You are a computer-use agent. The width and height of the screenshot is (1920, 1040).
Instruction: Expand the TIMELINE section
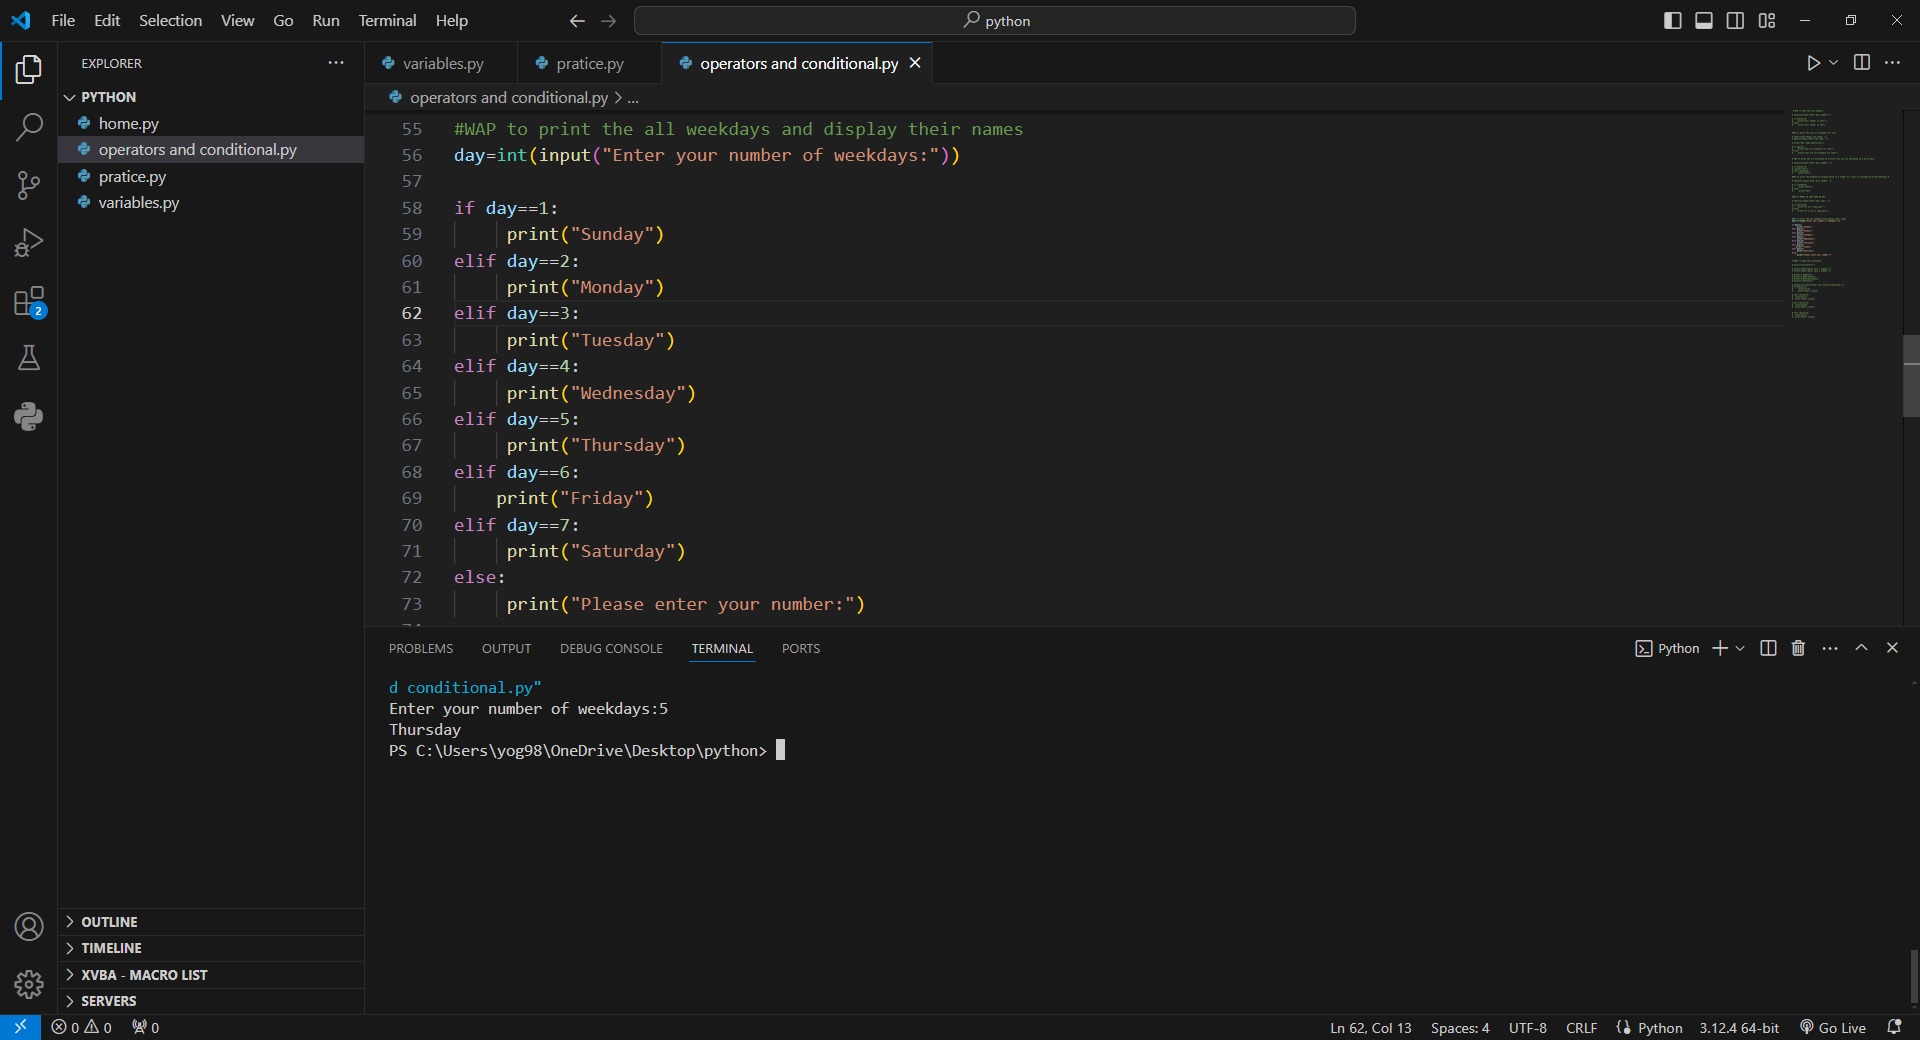[211, 948]
